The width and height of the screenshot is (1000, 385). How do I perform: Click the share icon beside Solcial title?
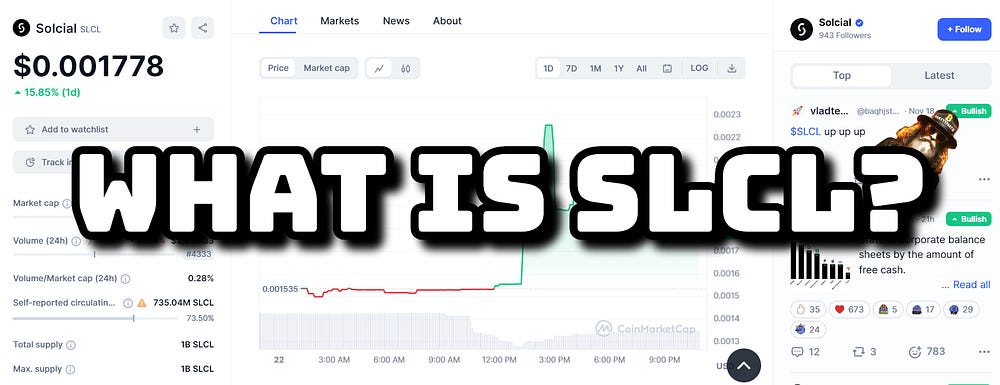(x=203, y=28)
